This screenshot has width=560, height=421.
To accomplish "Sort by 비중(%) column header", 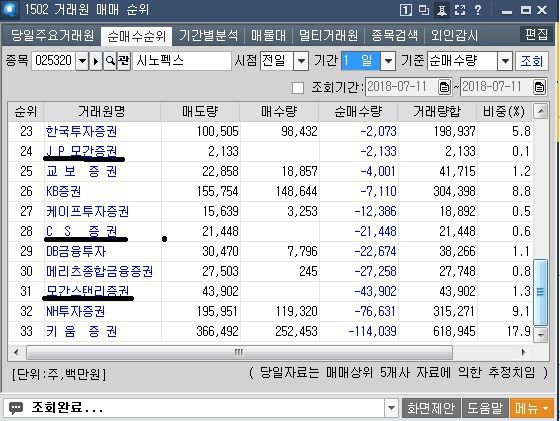I will (504, 112).
